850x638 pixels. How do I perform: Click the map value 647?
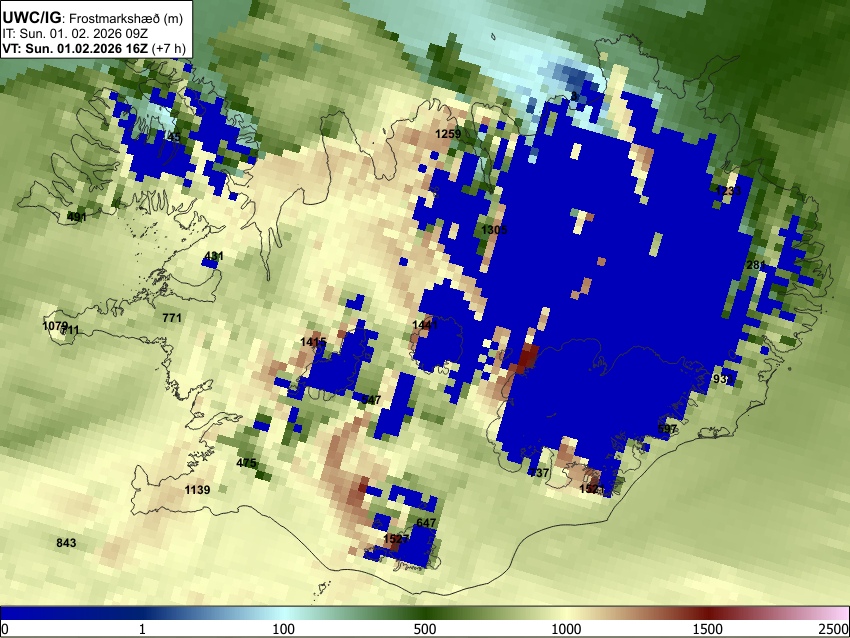click(426, 523)
